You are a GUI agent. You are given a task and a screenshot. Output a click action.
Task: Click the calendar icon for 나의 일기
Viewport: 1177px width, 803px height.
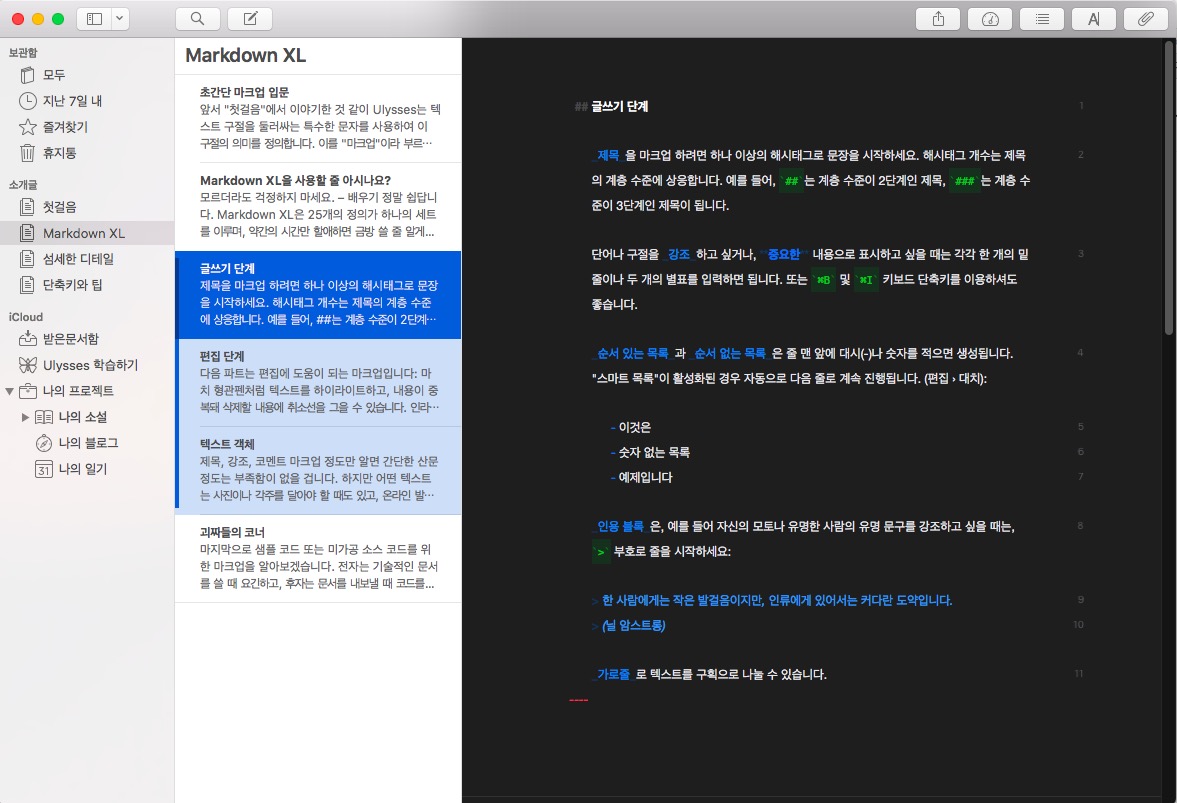(x=44, y=469)
